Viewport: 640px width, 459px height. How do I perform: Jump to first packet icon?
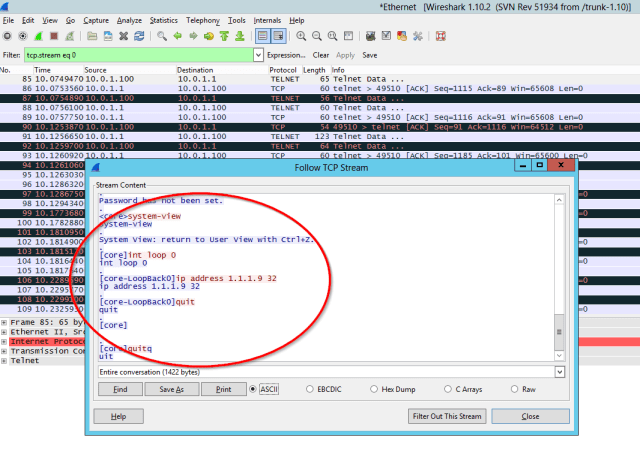point(224,36)
